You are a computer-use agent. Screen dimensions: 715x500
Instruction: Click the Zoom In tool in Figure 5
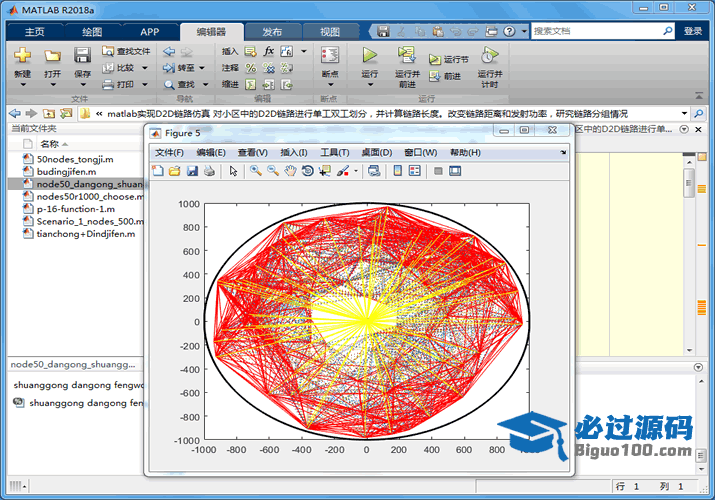pyautogui.click(x=256, y=171)
